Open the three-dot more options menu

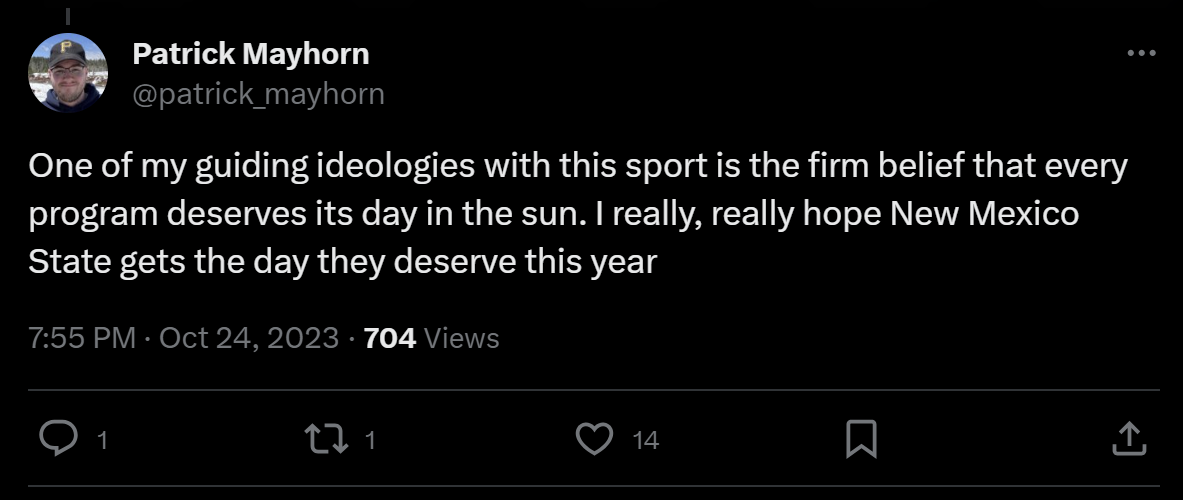point(1141,54)
